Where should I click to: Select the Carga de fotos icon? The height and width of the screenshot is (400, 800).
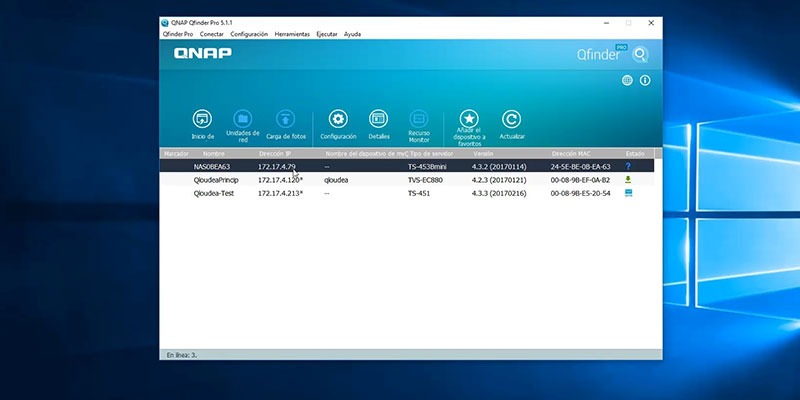286,119
